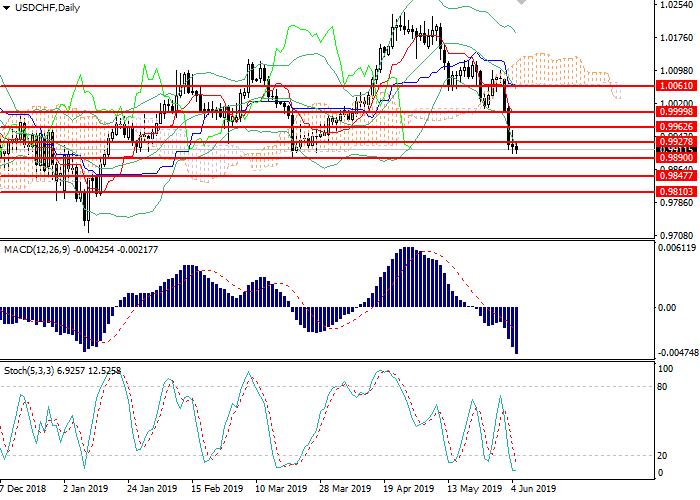Screen dimensions: 700x500
Task: Click the 1.02540 value on price axis
Action: click(676, 6)
